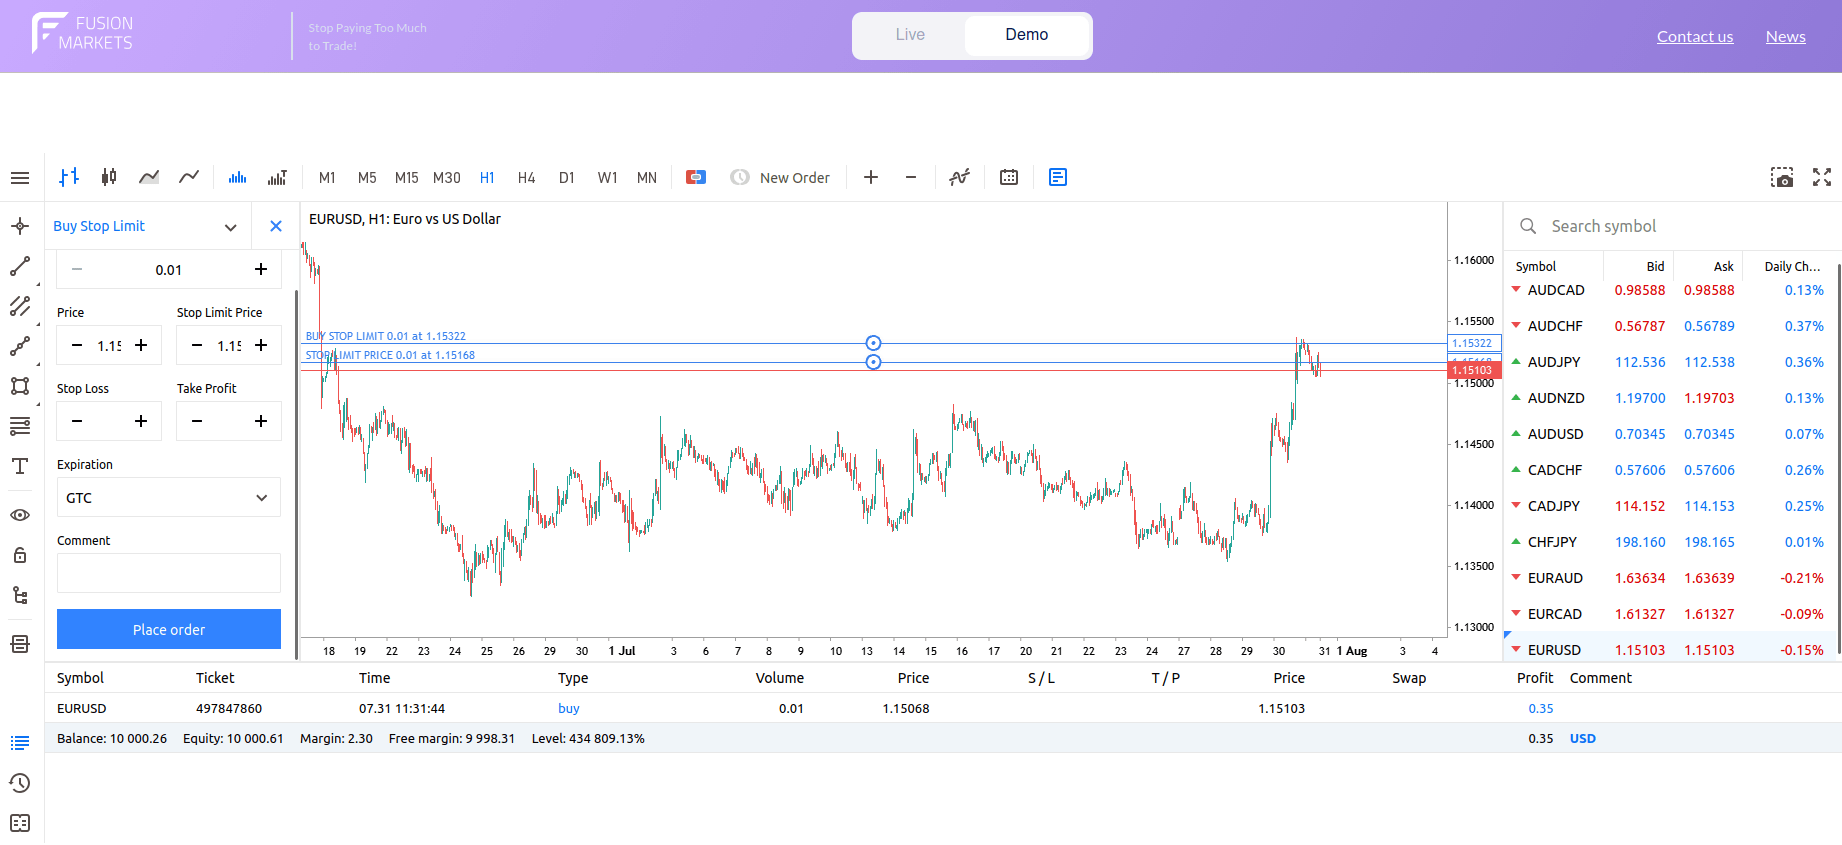
Task: Select line chart type icon
Action: point(189,177)
